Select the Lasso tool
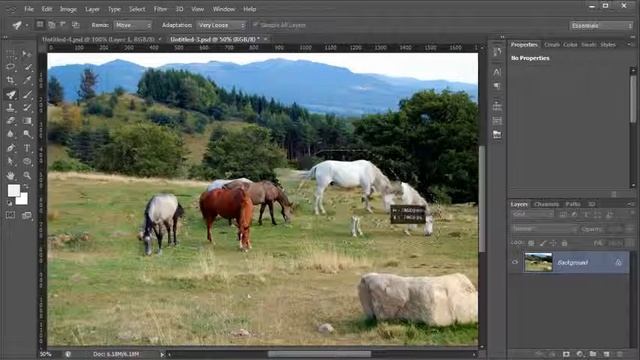640x360 pixels. coord(11,67)
